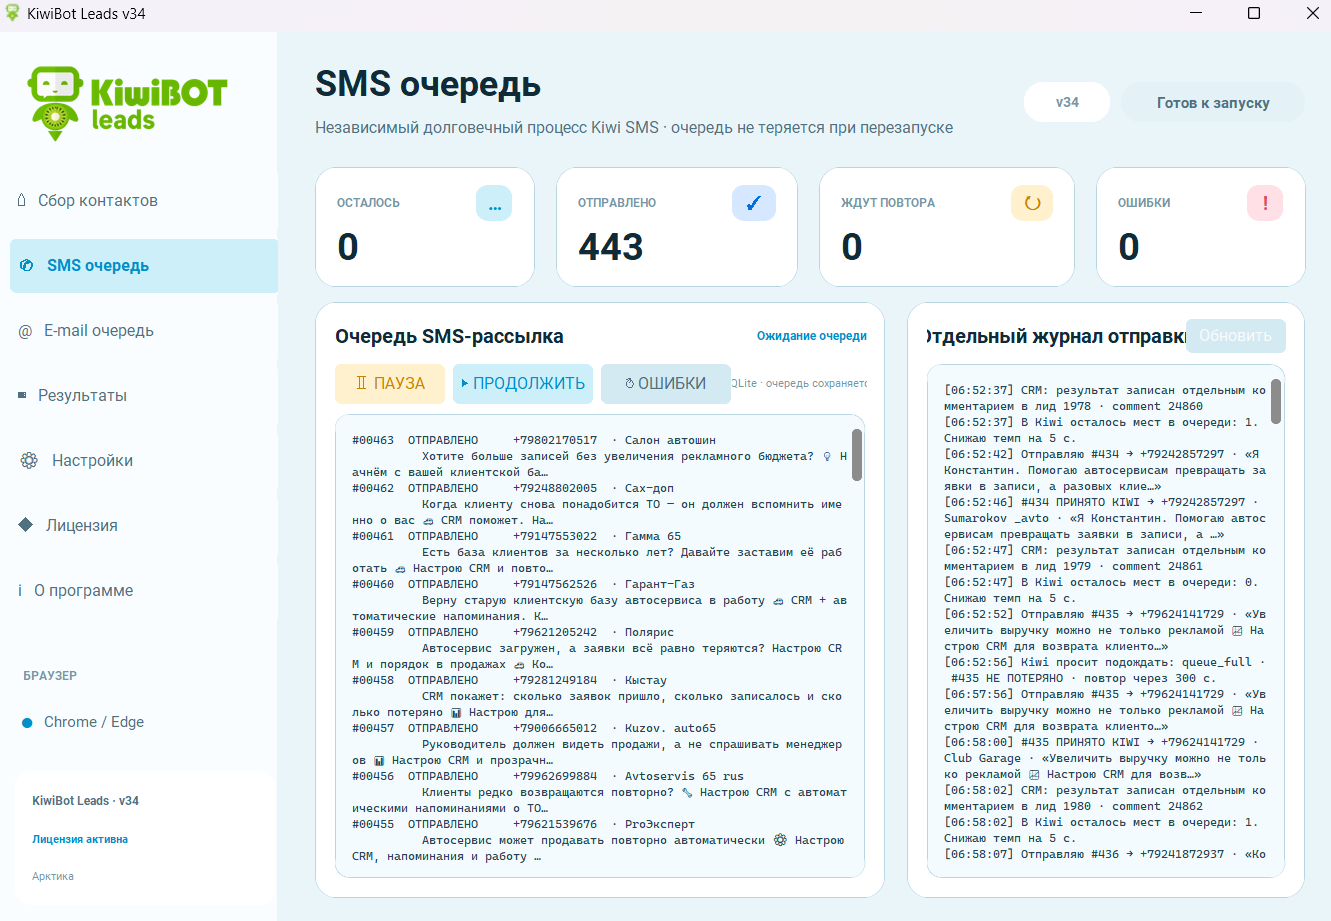Click the Ожидание очереди status text

812,336
